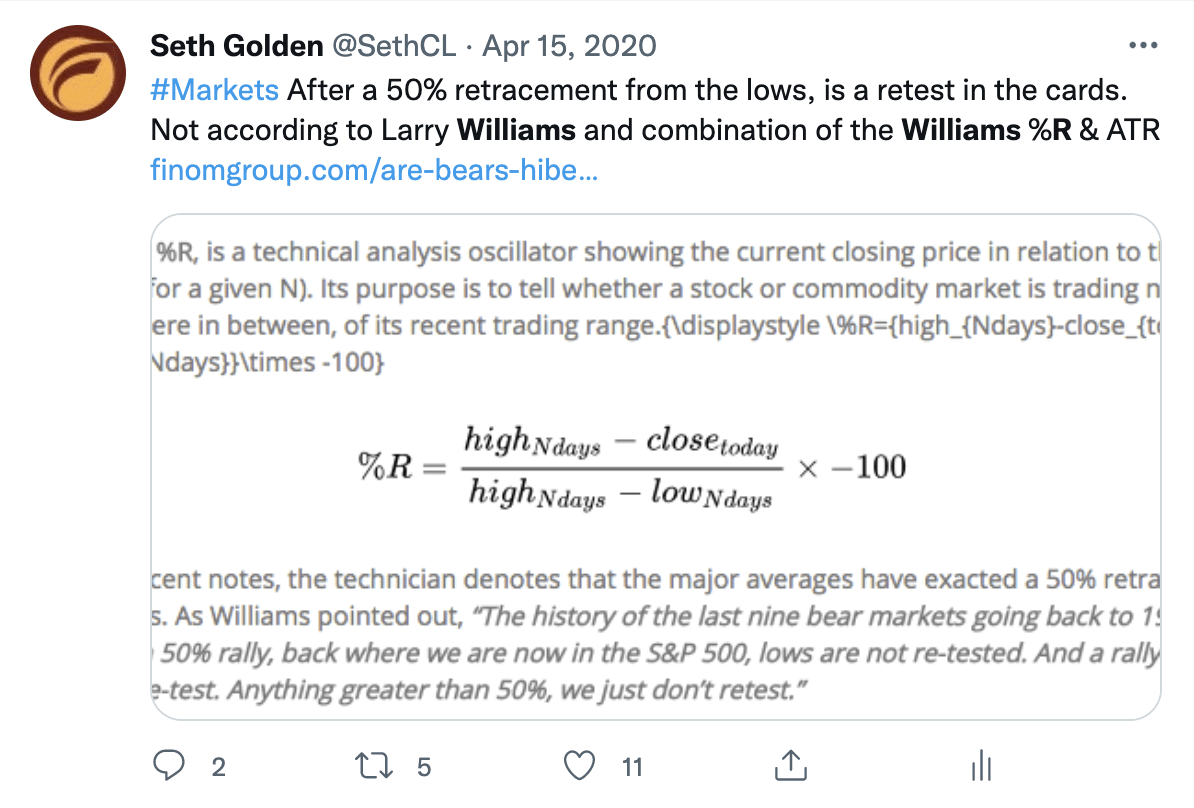Open the #Markets hashtag
The width and height of the screenshot is (1194, 808).
point(214,90)
